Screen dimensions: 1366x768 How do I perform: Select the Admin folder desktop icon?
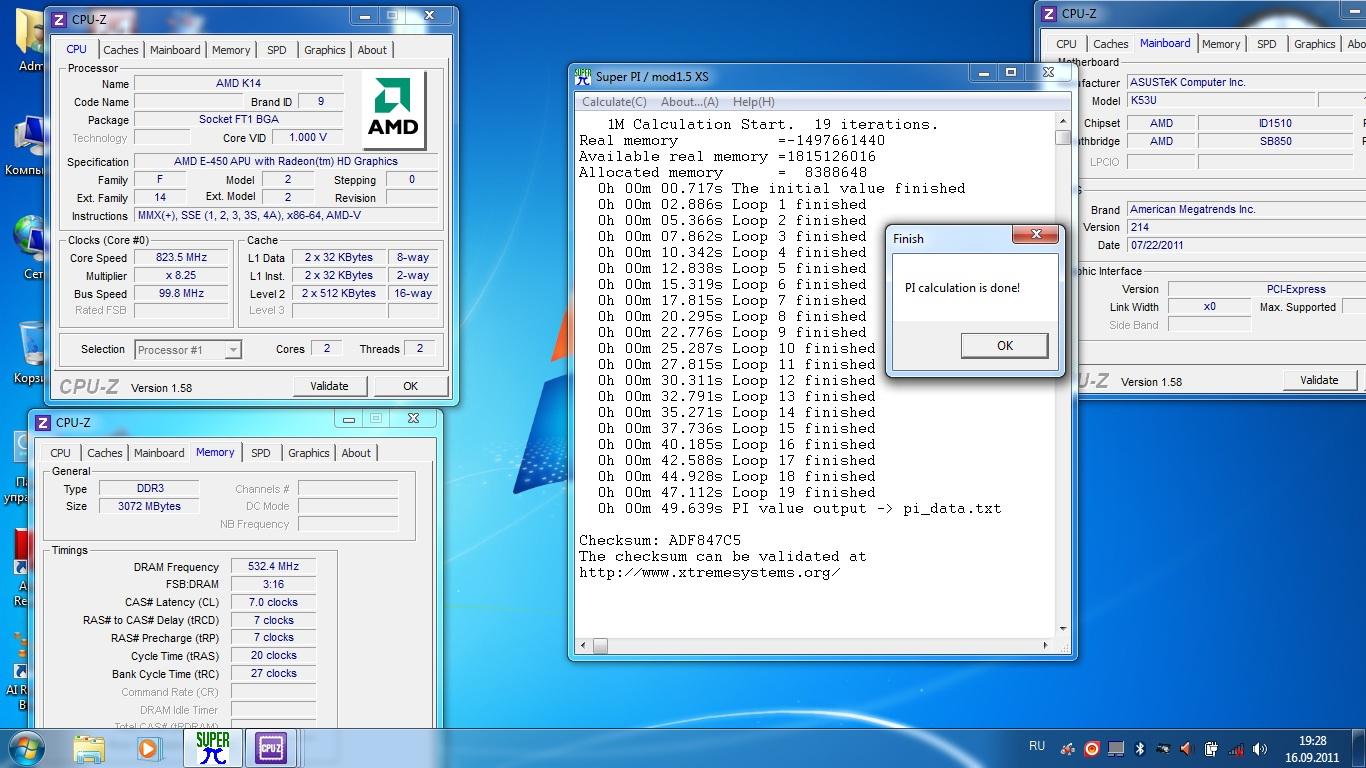click(x=29, y=40)
